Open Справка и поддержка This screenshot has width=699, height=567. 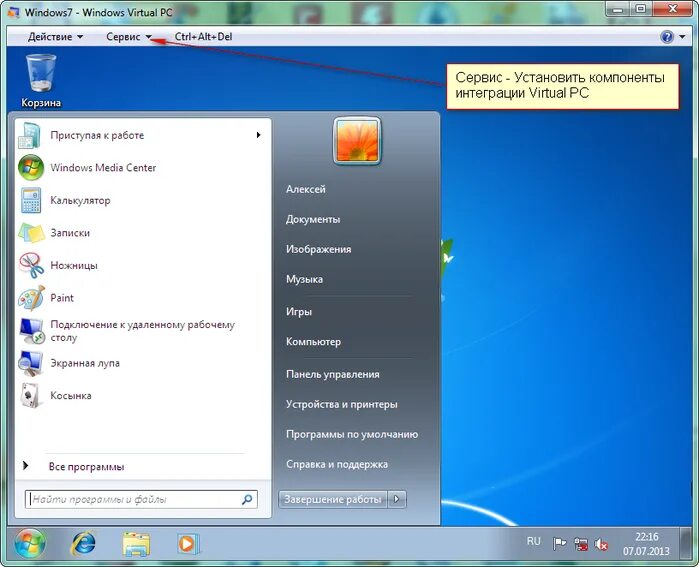(x=337, y=464)
